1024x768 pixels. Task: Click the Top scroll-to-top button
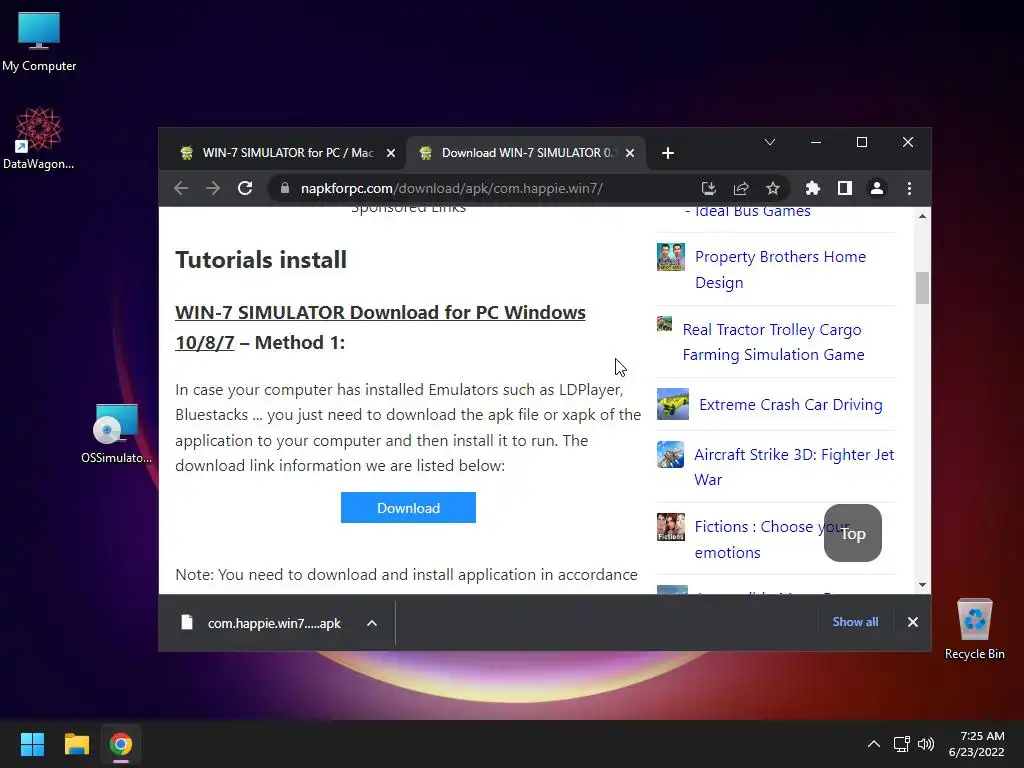pyautogui.click(x=852, y=533)
